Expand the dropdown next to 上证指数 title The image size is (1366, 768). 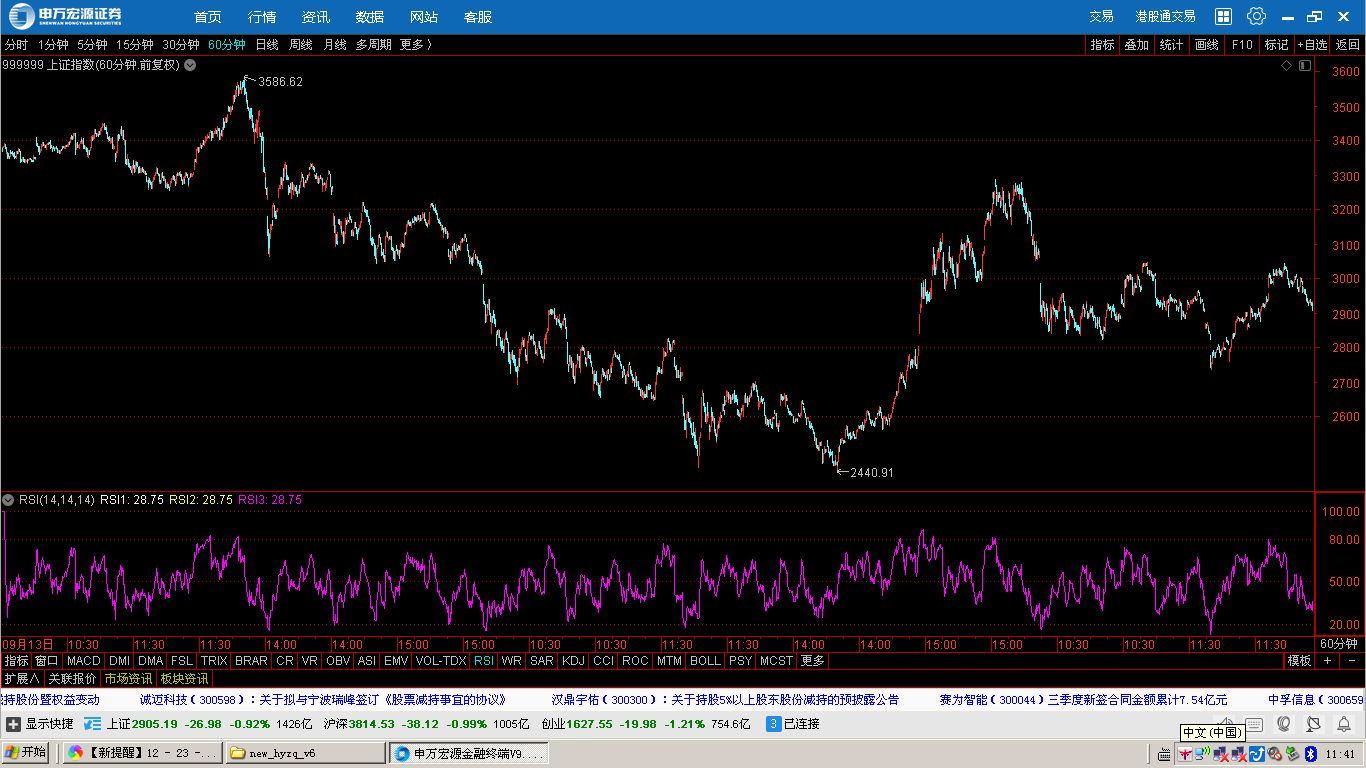click(190, 65)
